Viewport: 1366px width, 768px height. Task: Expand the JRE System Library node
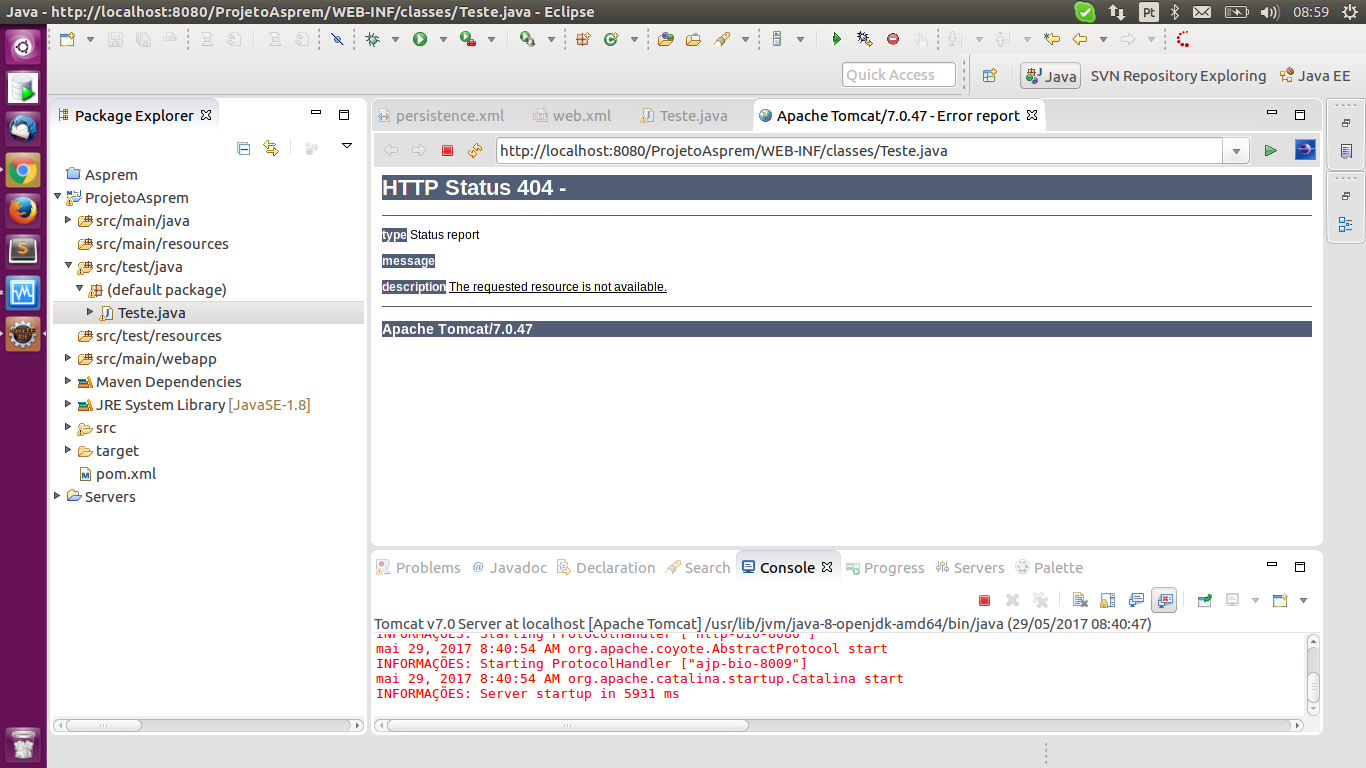pyautogui.click(x=68, y=404)
